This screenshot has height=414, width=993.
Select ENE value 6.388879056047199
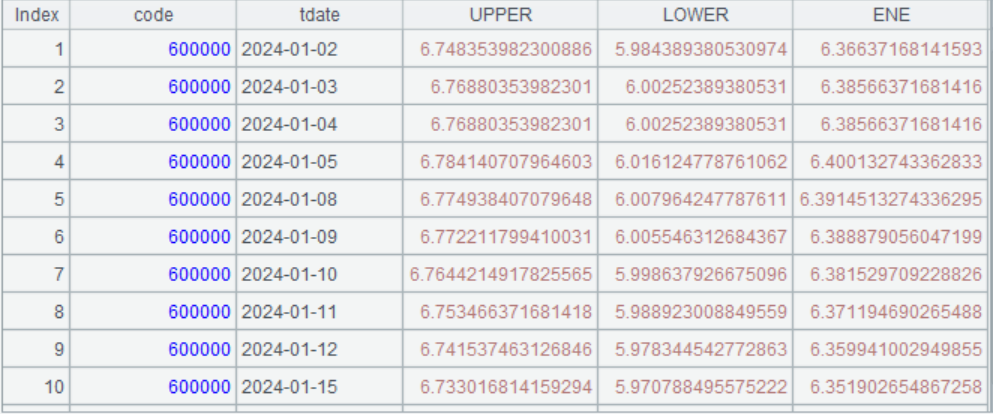click(890, 237)
